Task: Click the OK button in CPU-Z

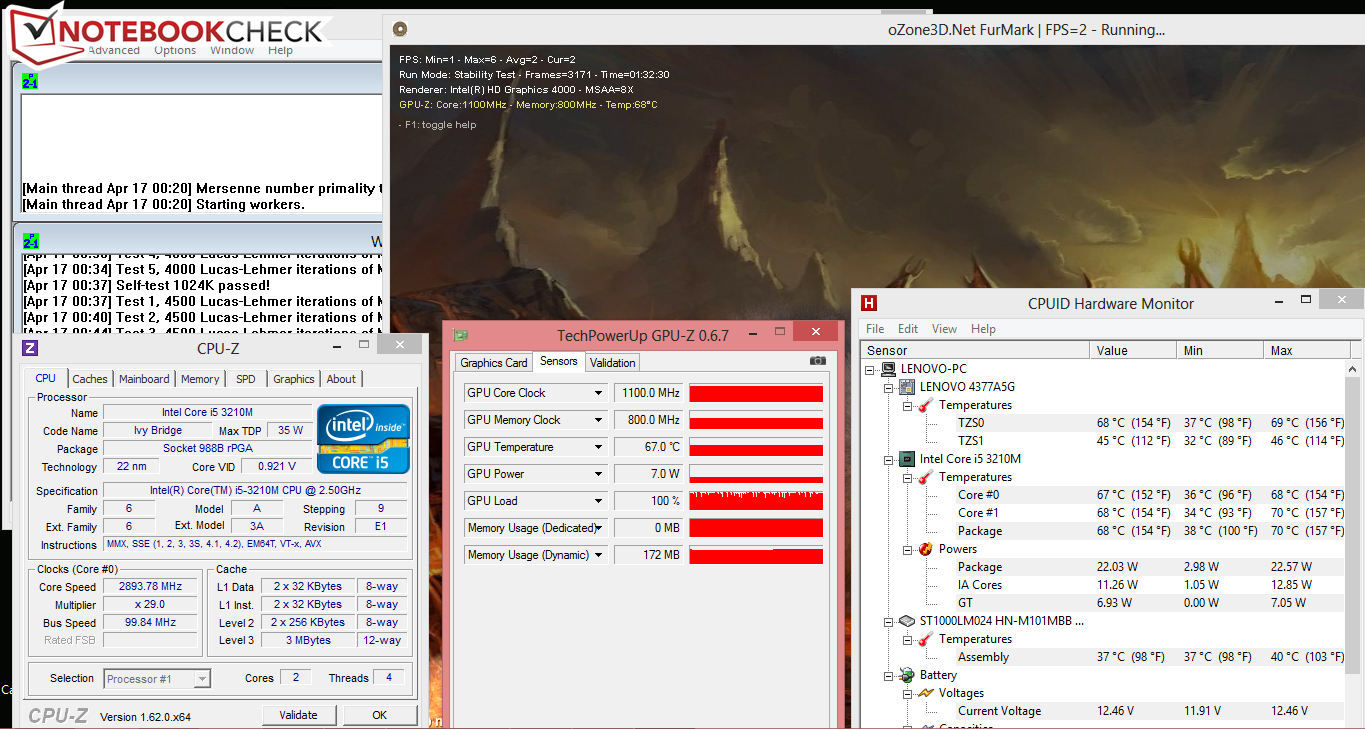Action: click(380, 715)
